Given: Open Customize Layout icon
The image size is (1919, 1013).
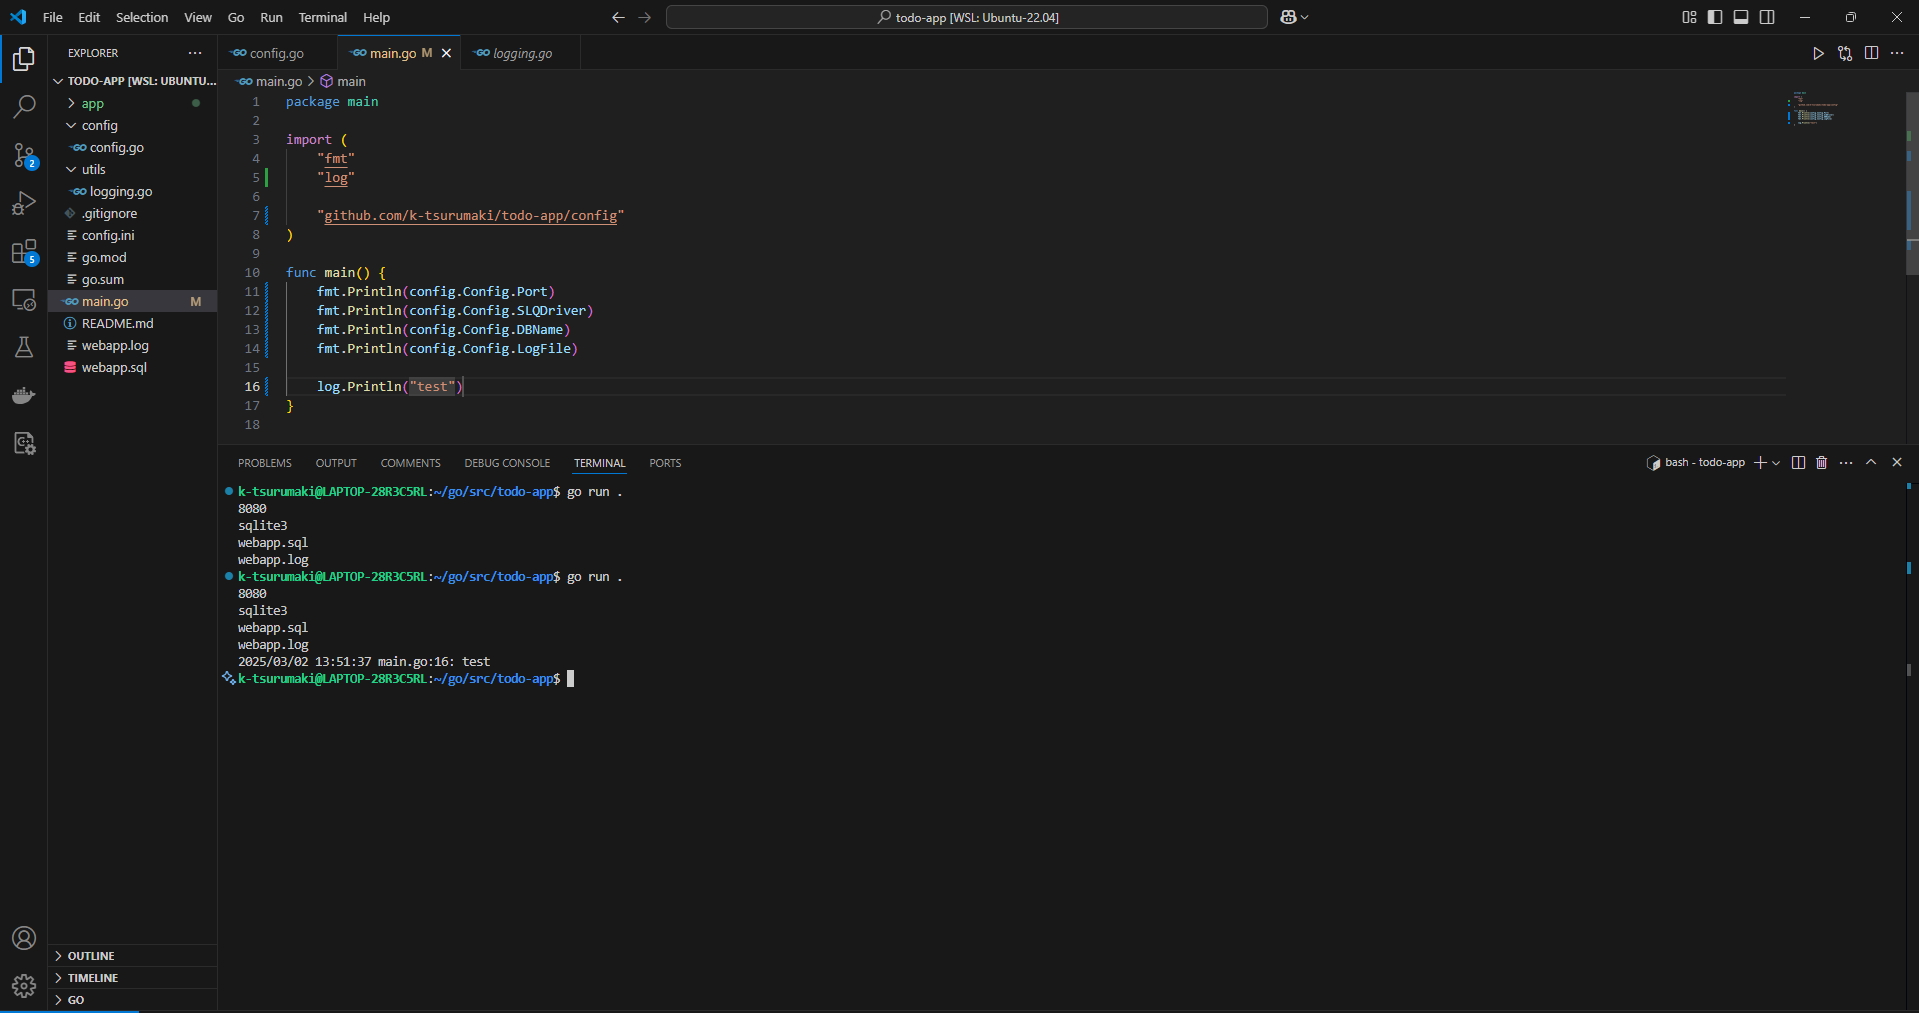Looking at the screenshot, I should click(1689, 17).
